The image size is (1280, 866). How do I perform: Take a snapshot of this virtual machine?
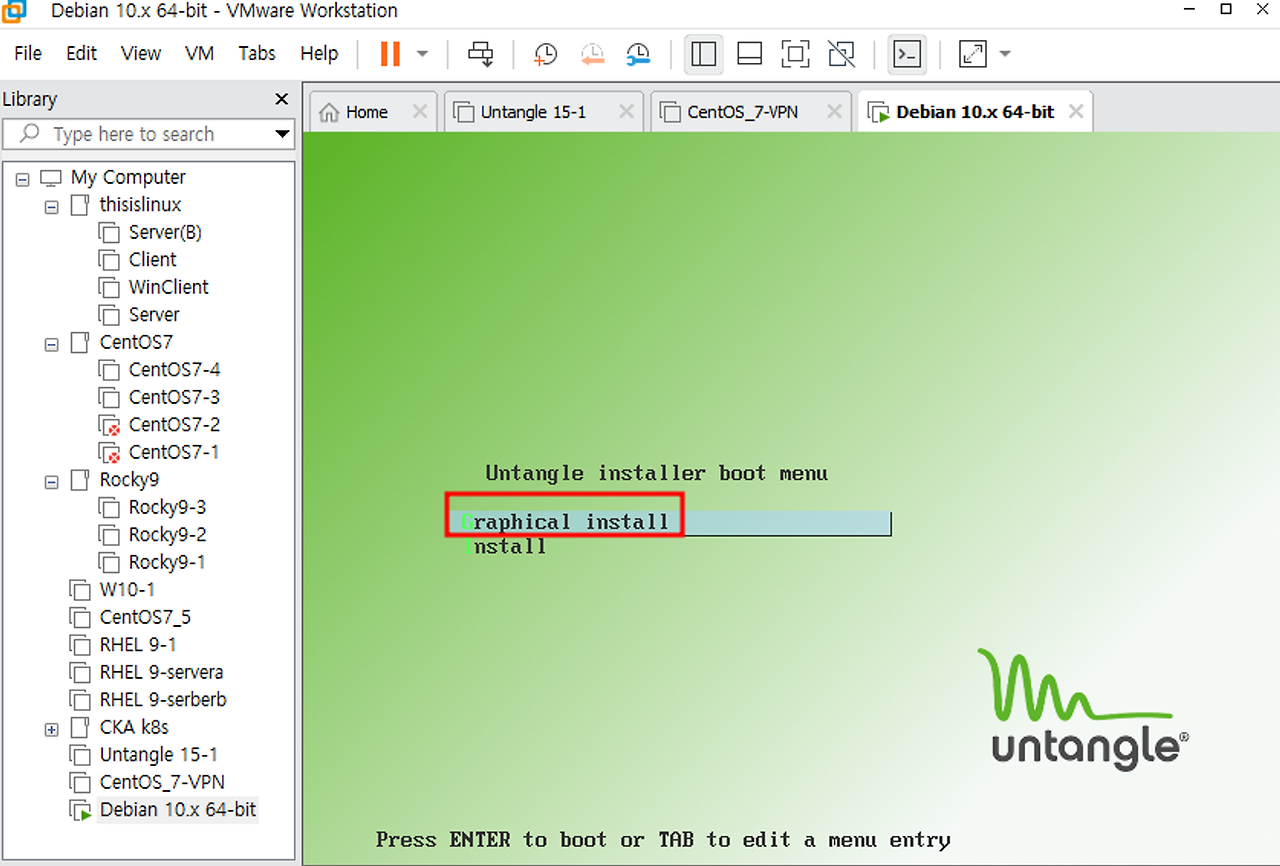(545, 54)
